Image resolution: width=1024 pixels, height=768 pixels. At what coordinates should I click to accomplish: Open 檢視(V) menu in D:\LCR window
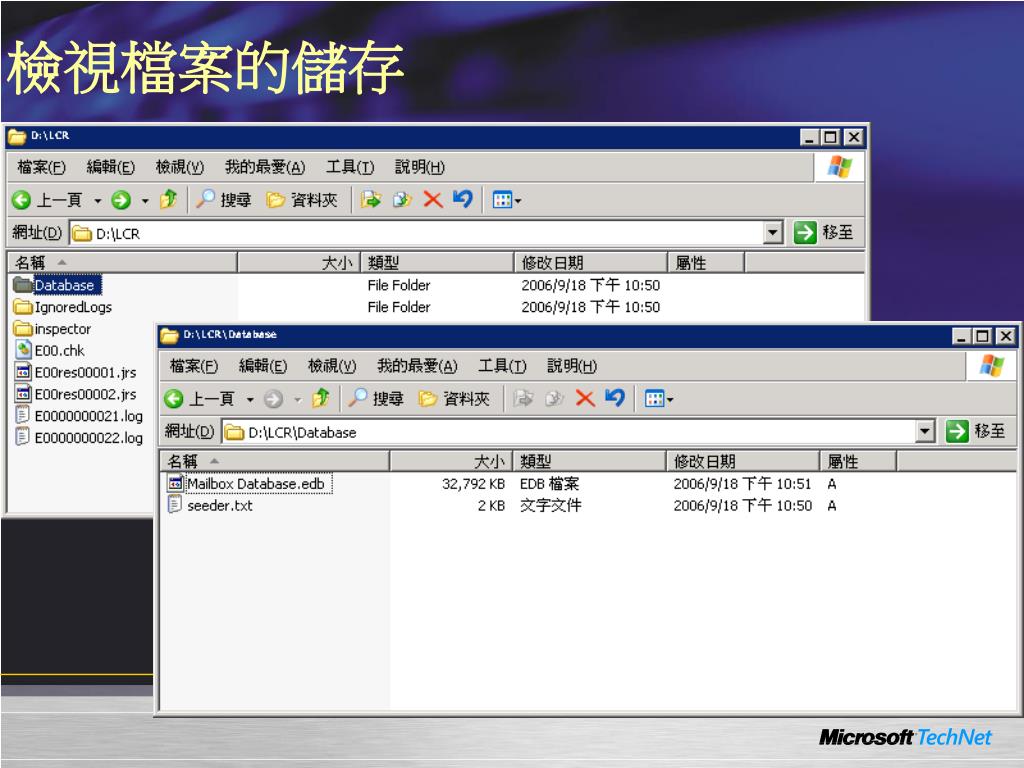180,167
